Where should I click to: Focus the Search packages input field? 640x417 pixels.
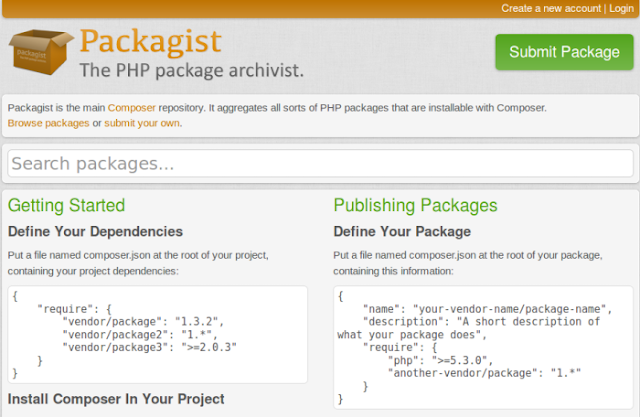point(320,163)
